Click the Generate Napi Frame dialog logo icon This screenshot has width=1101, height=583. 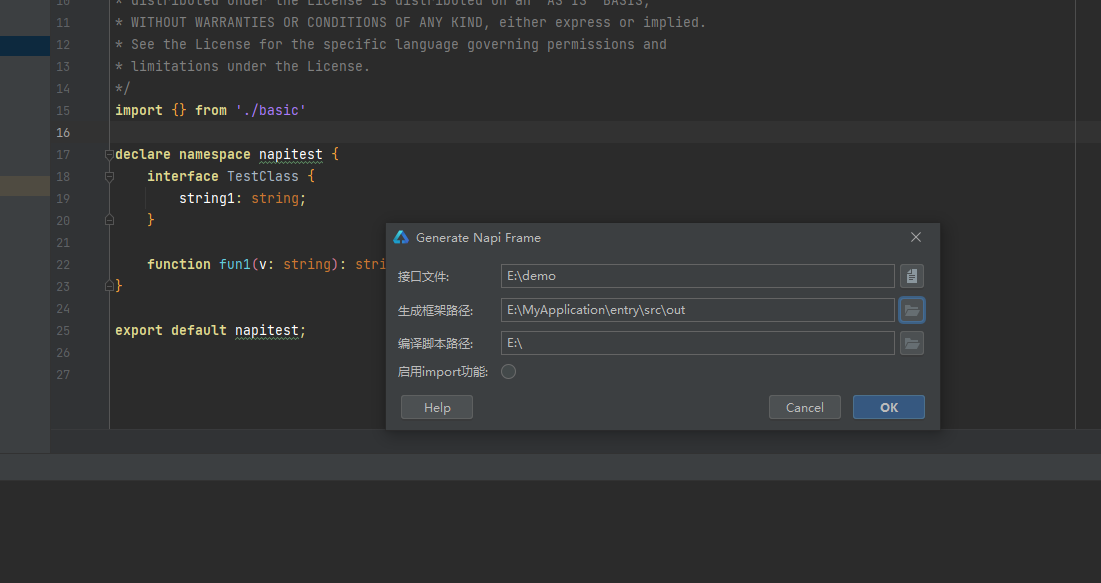point(401,237)
